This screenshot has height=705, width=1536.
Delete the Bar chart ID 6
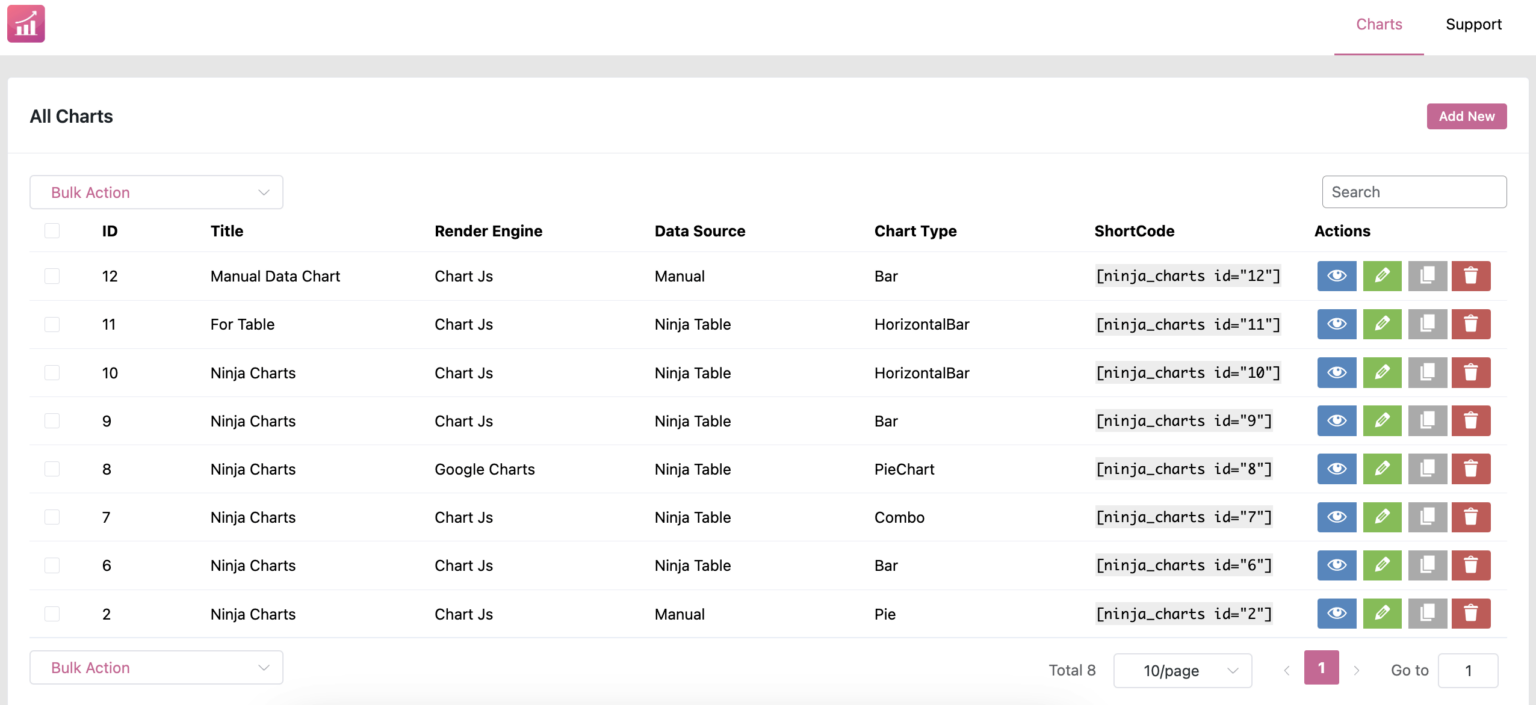click(x=1471, y=565)
